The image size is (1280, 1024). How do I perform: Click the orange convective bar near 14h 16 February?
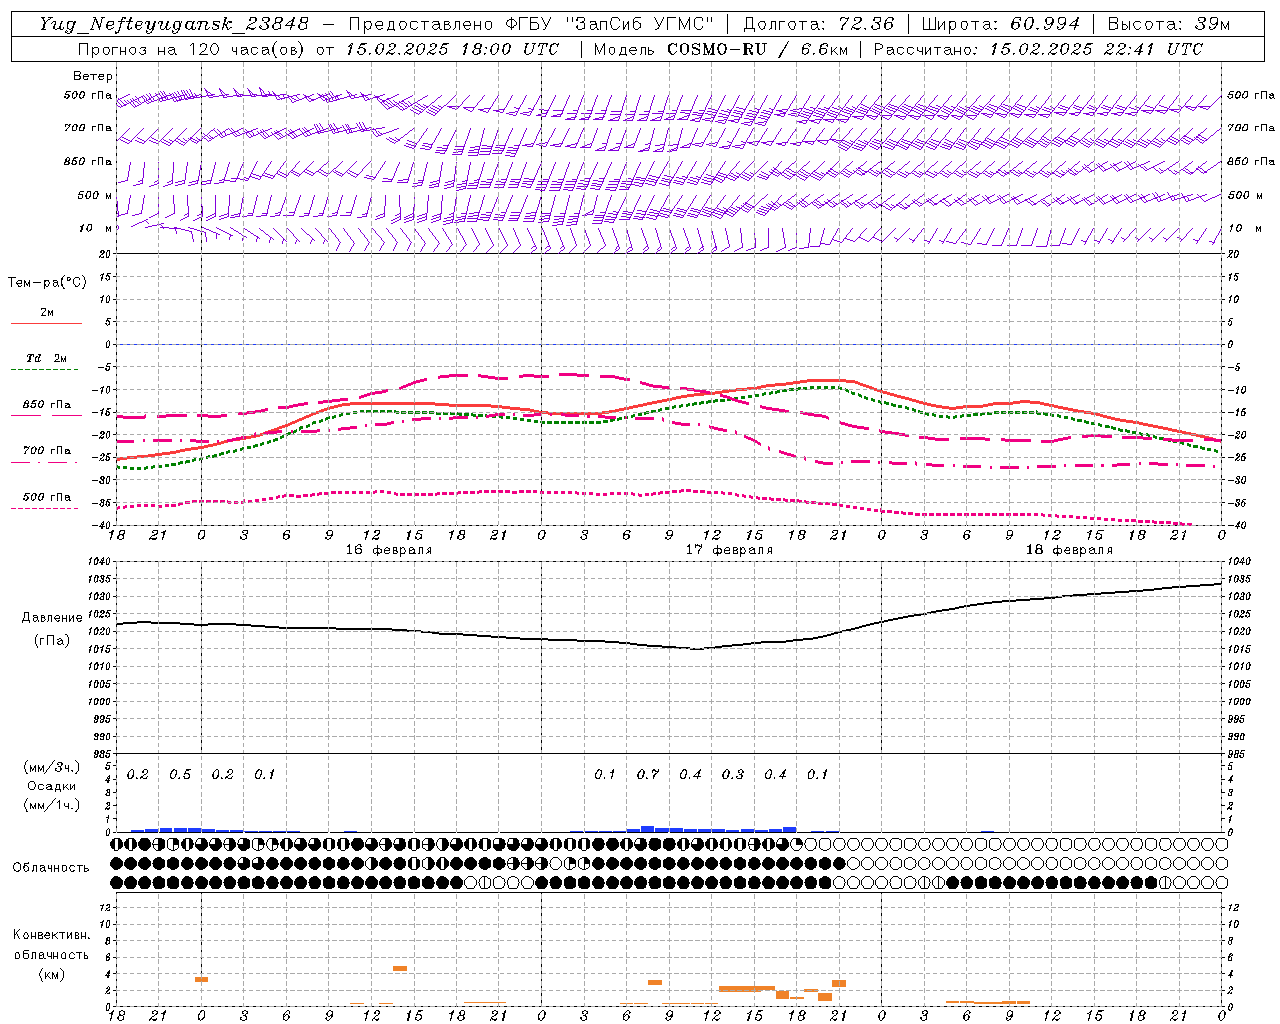click(x=400, y=969)
